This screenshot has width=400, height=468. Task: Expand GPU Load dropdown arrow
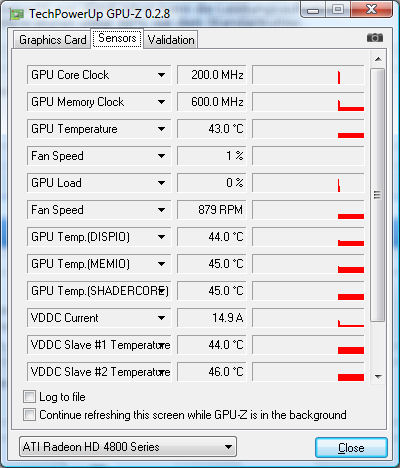pyautogui.click(x=161, y=183)
